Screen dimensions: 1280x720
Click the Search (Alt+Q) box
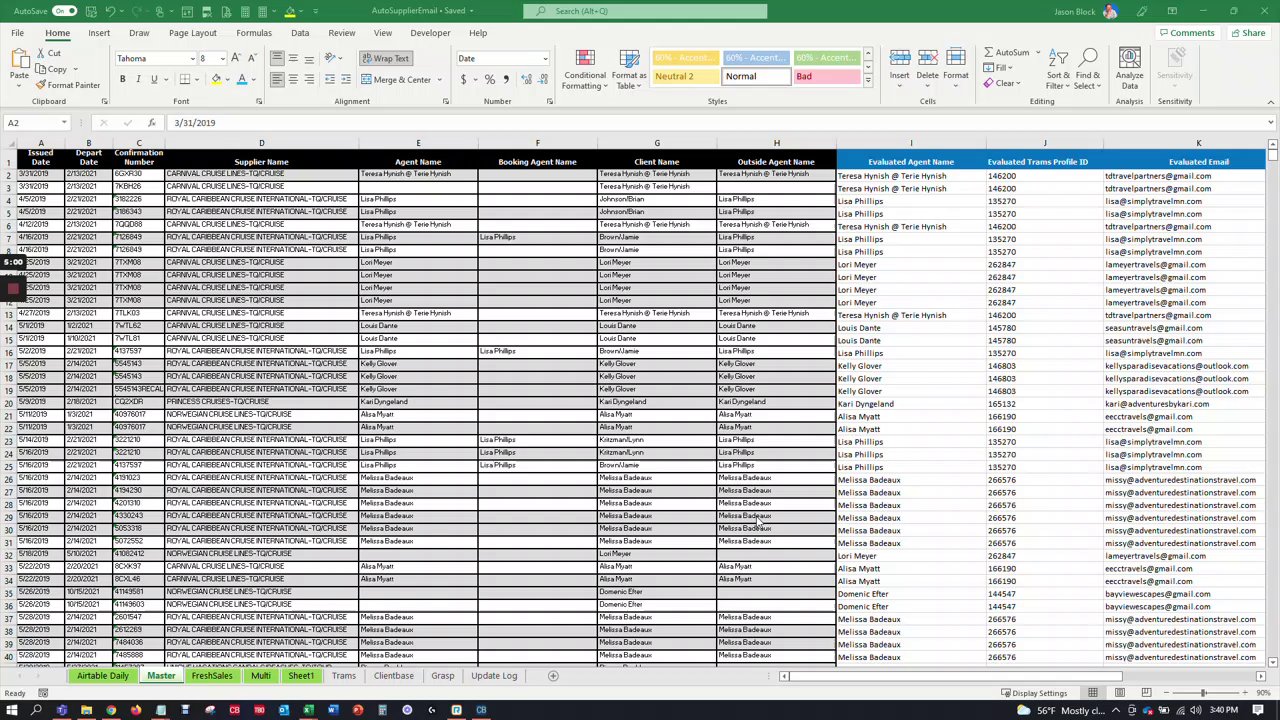[645, 11]
